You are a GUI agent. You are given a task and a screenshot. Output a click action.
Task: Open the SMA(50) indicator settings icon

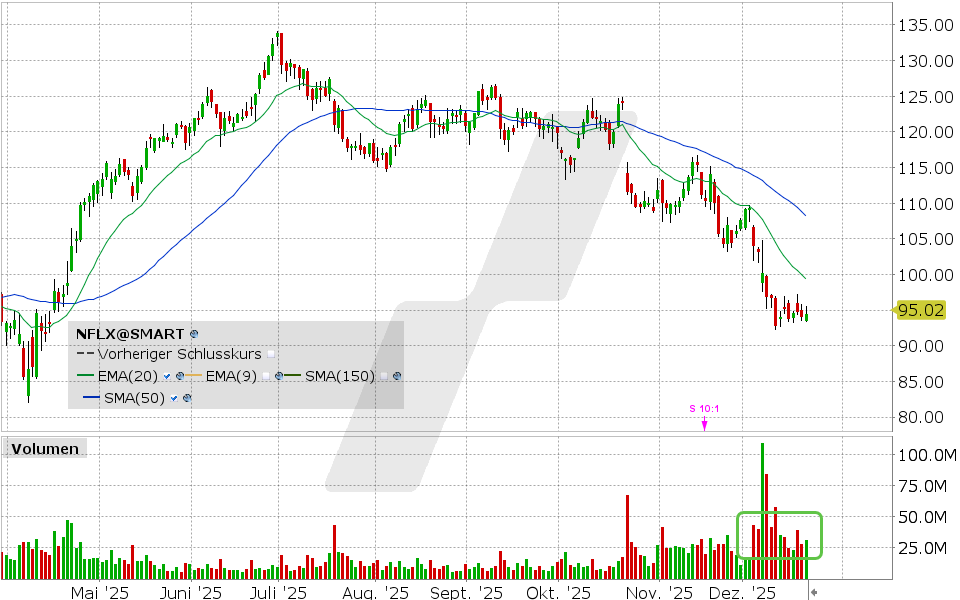click(187, 399)
